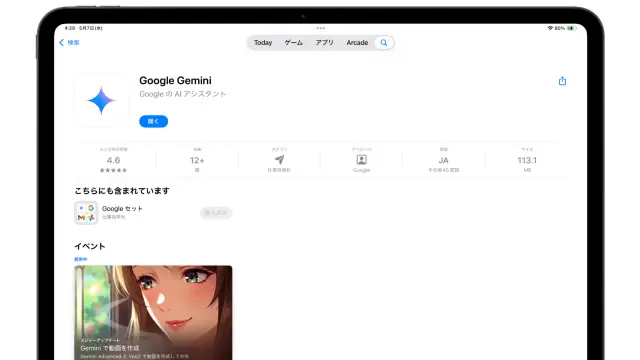Open the Arcade tab
The image size is (640, 360).
(357, 42)
